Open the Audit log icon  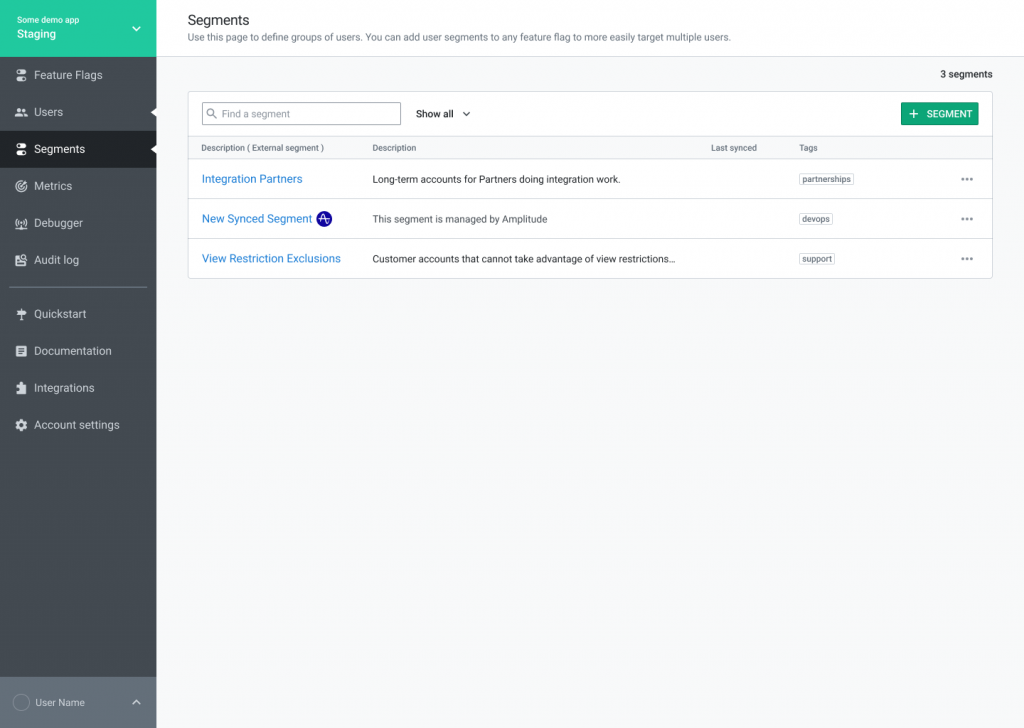click(20, 259)
